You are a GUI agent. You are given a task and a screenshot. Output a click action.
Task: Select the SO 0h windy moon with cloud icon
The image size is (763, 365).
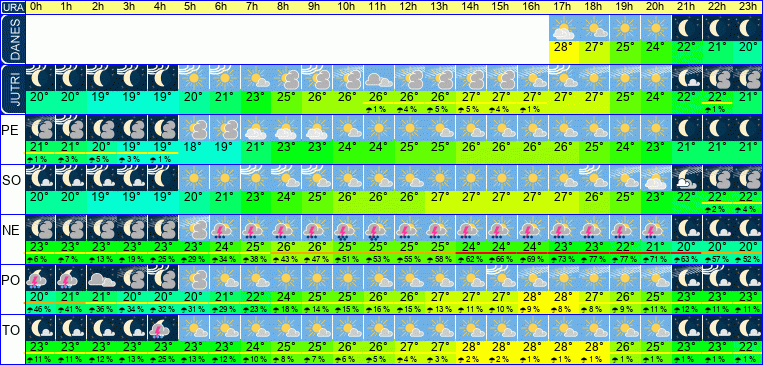pos(40,178)
